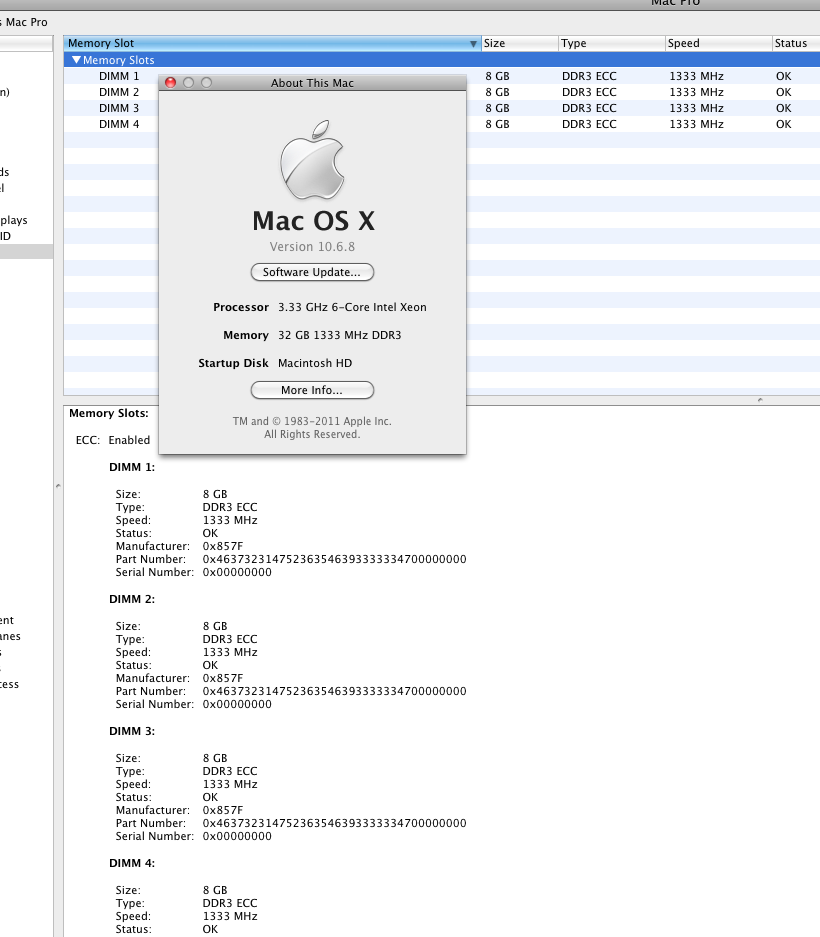The width and height of the screenshot is (820, 937).
Task: Click the split-pane divider handle above details
Action: pyautogui.click(x=760, y=399)
